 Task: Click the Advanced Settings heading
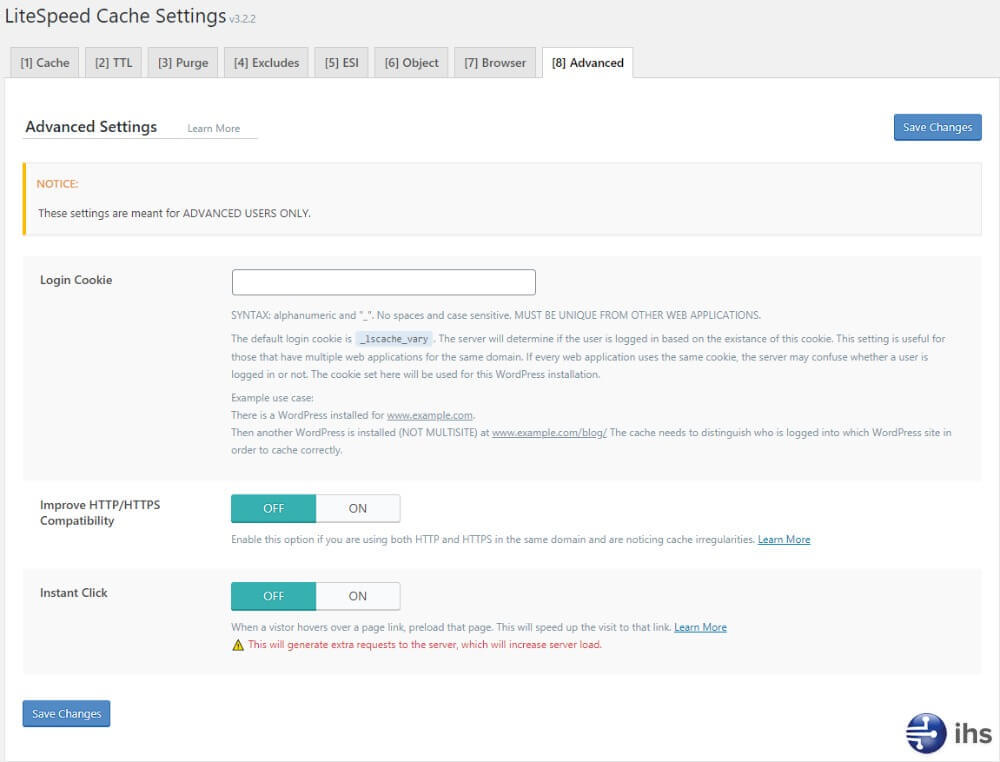(91, 127)
